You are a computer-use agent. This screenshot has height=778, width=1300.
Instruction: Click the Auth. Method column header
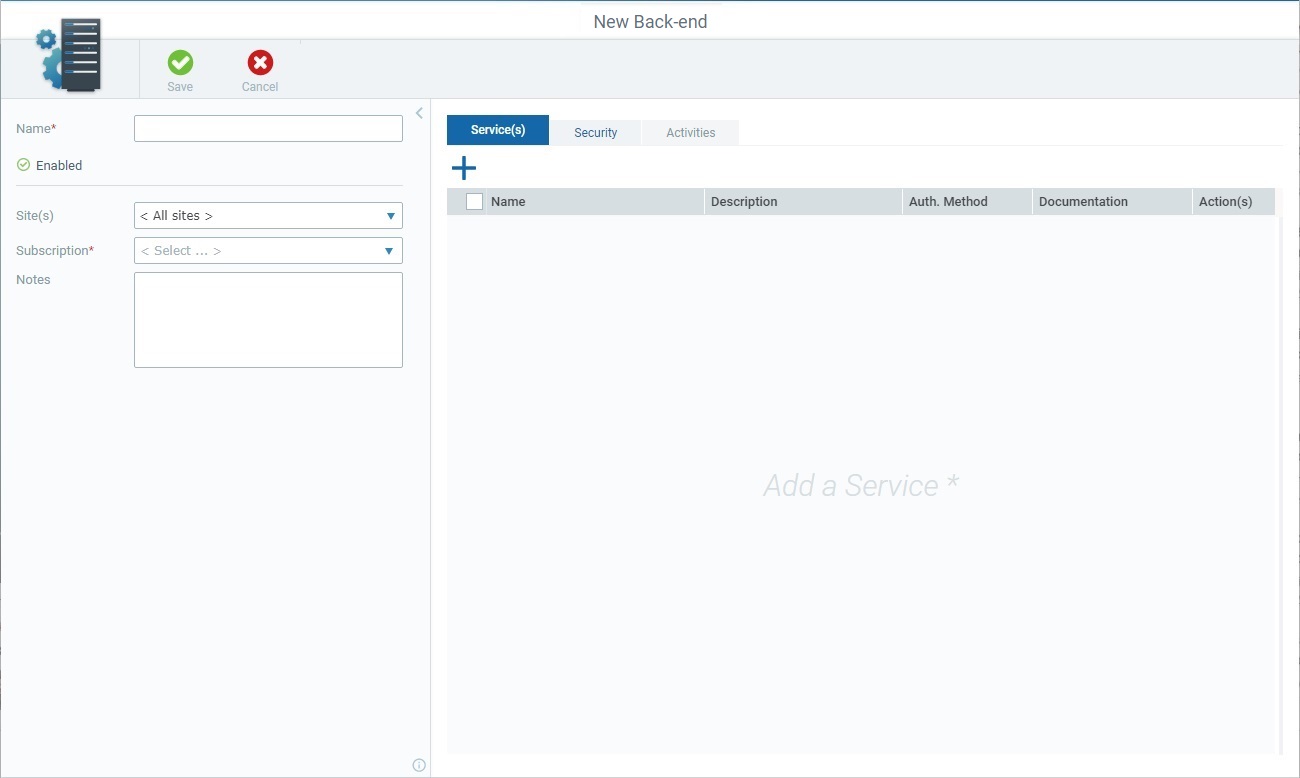pos(948,201)
